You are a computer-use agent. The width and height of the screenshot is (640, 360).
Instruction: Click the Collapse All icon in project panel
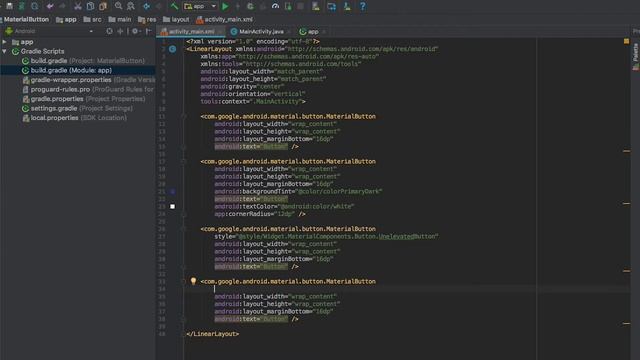coord(120,31)
